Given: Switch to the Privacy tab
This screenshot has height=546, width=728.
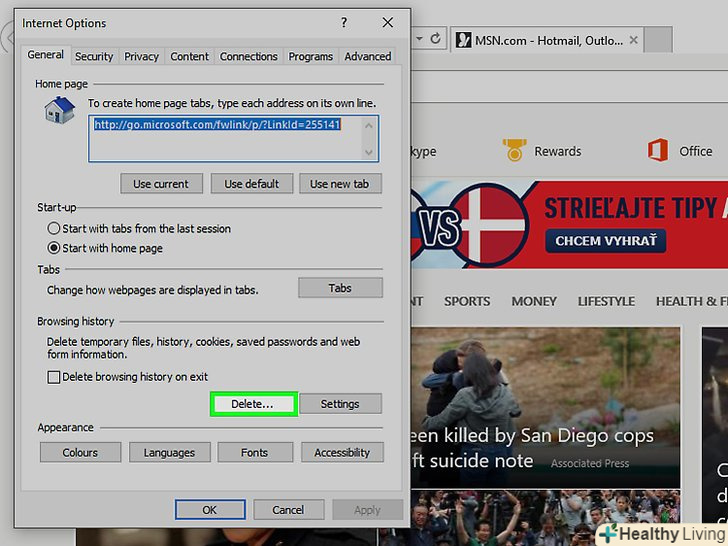Looking at the screenshot, I should [x=141, y=56].
